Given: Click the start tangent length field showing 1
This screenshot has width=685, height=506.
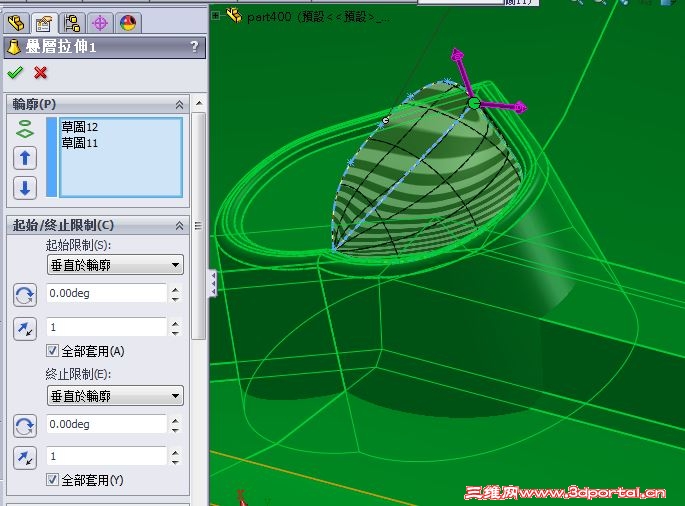Looking at the screenshot, I should click(107, 327).
